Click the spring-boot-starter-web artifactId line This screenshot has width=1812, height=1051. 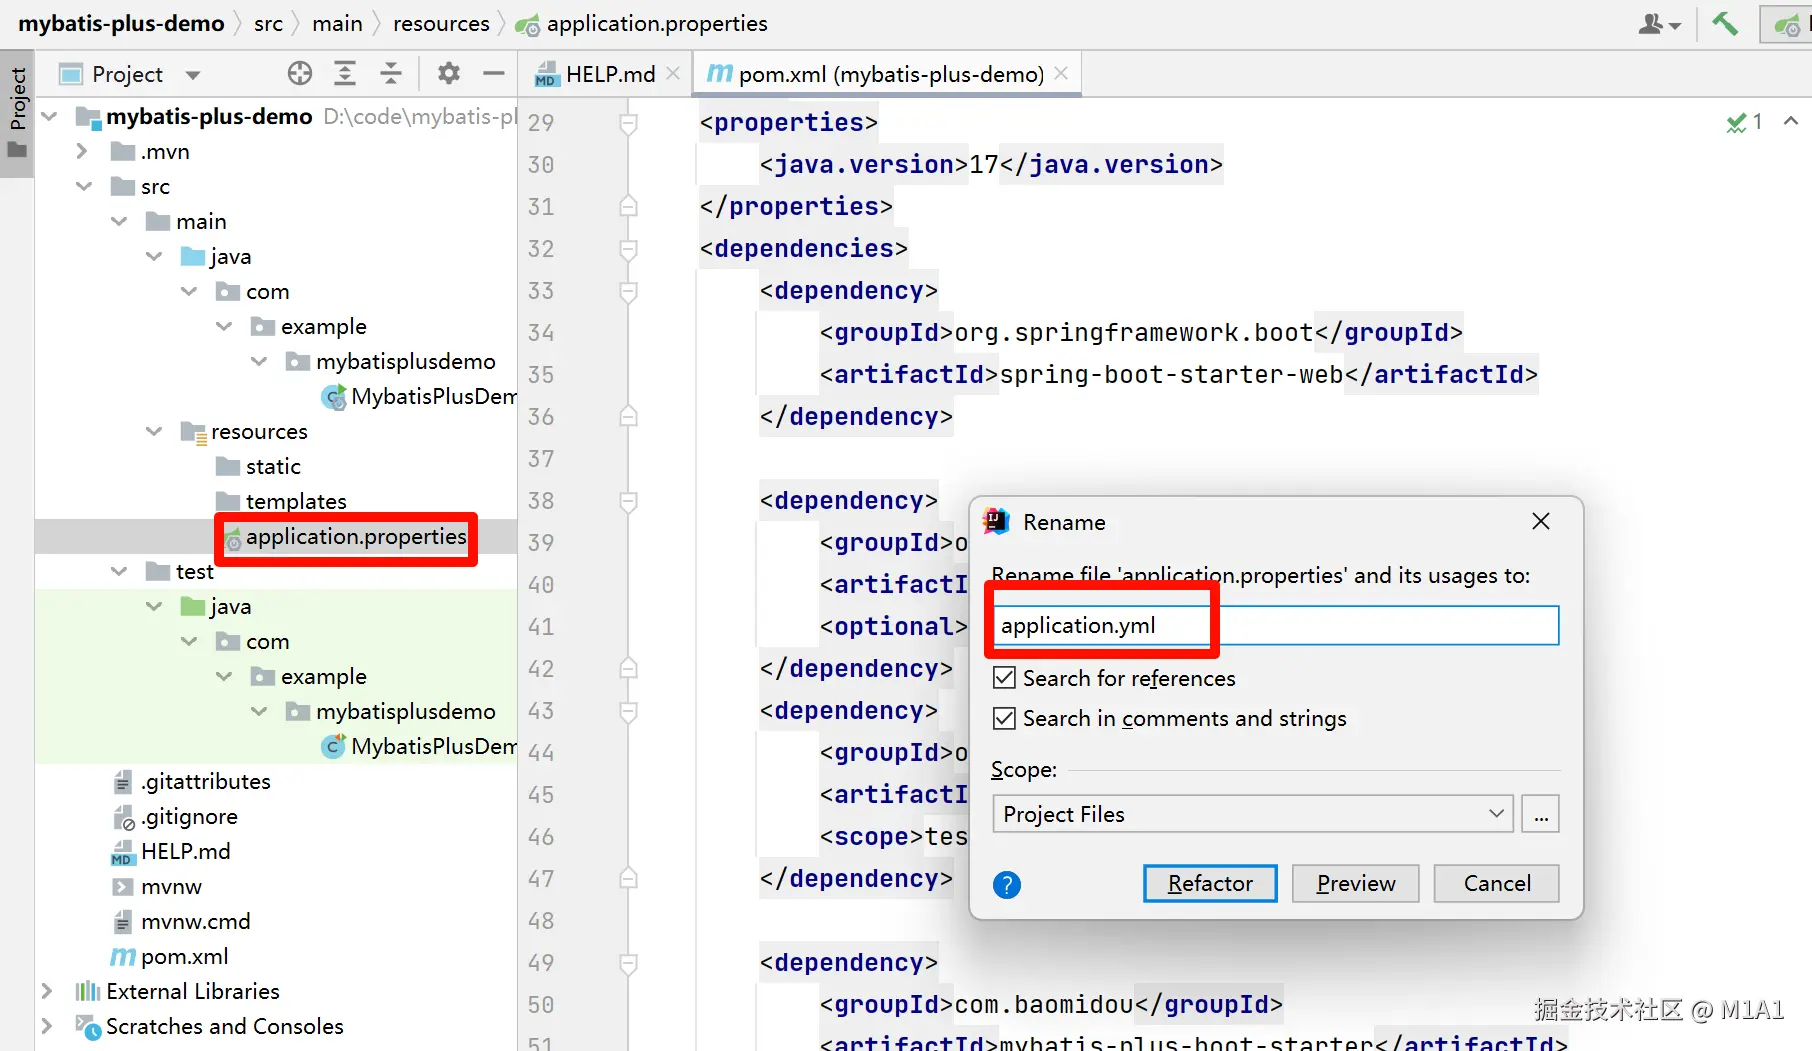point(1179,375)
